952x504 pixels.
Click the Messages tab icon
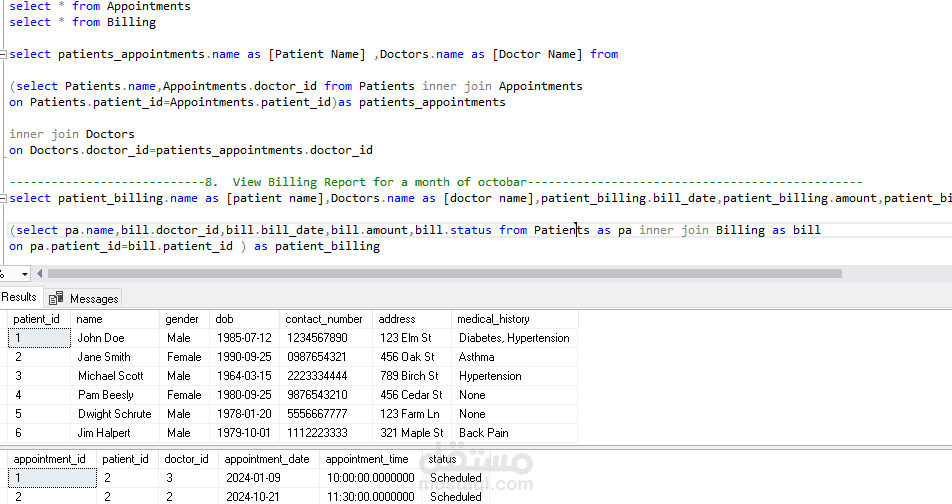pos(56,298)
